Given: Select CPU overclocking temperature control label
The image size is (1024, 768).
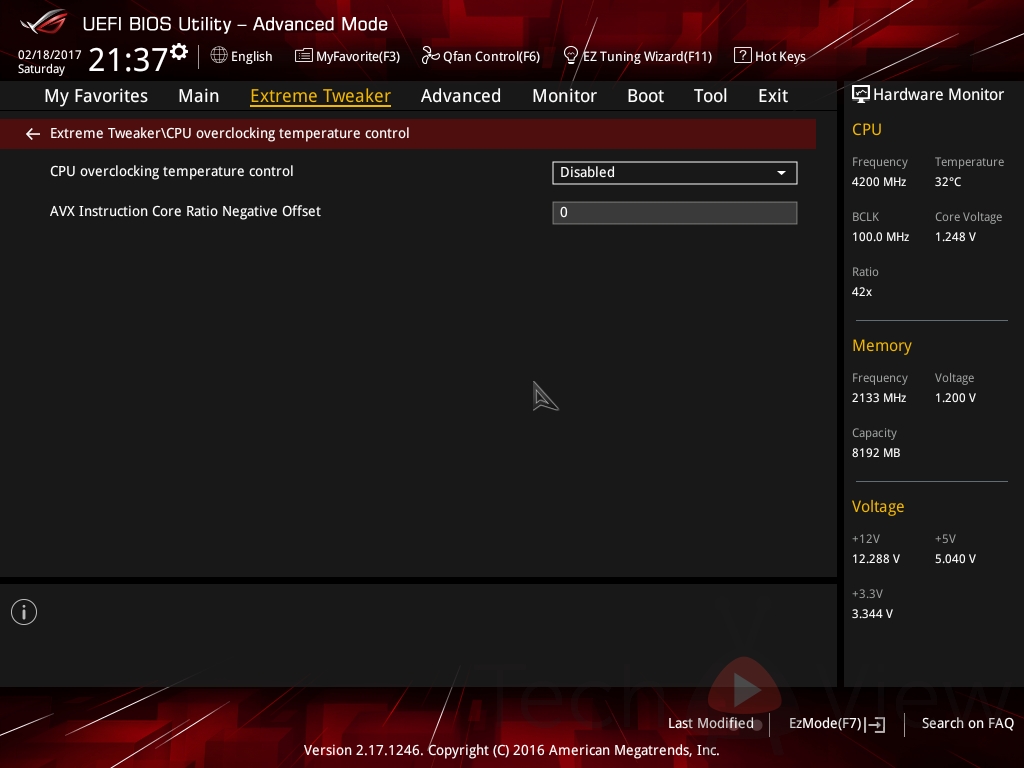Looking at the screenshot, I should pyautogui.click(x=172, y=171).
